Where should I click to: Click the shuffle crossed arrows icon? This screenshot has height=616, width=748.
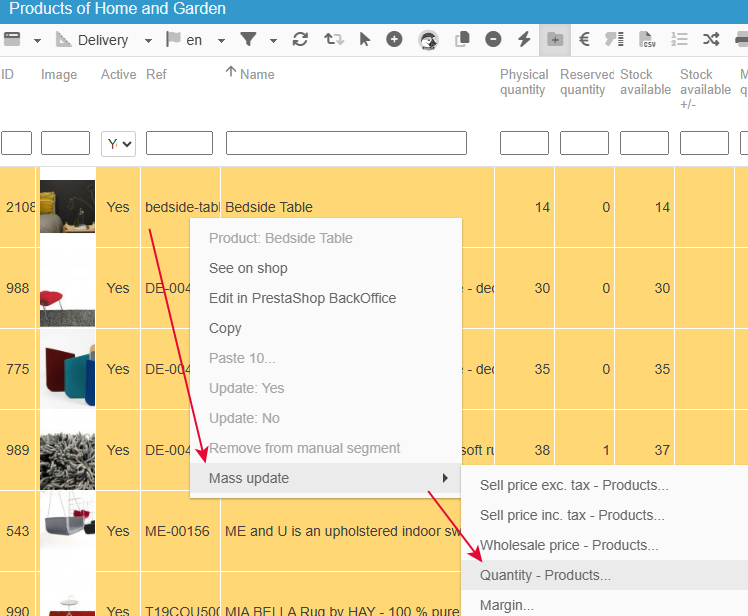click(x=711, y=39)
